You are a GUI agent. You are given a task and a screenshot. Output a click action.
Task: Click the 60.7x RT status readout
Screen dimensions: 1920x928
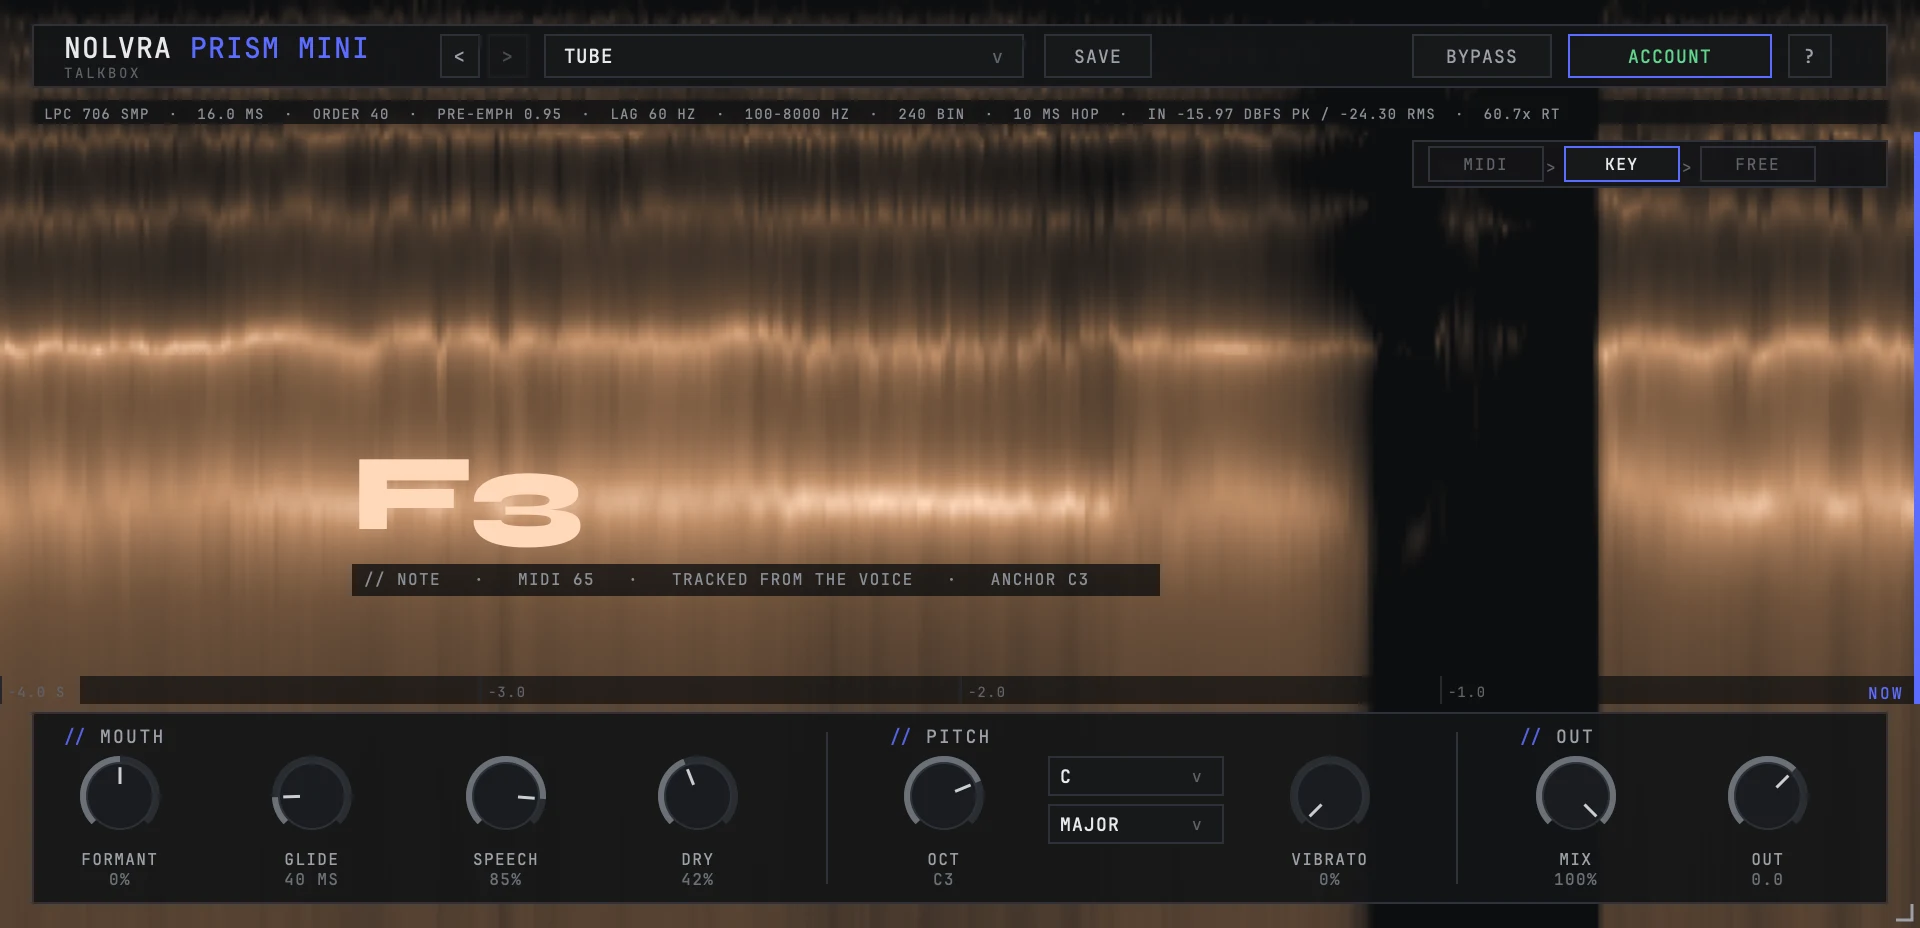coord(1522,114)
